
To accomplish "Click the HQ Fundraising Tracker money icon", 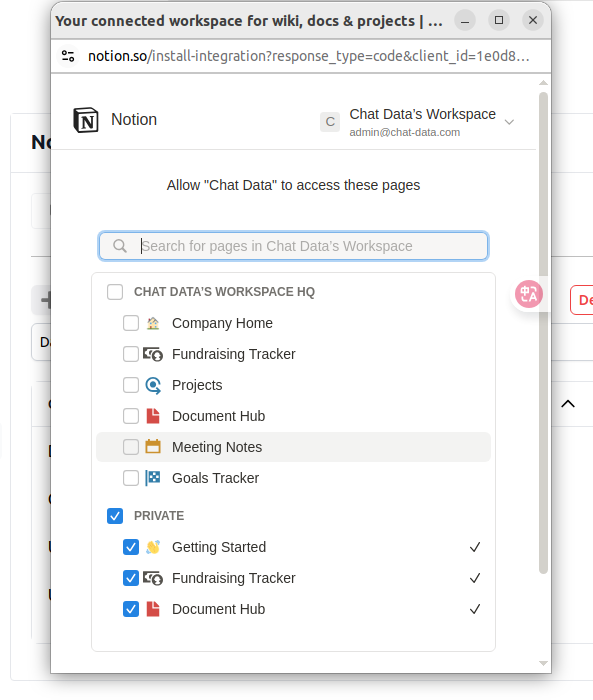I will [153, 354].
